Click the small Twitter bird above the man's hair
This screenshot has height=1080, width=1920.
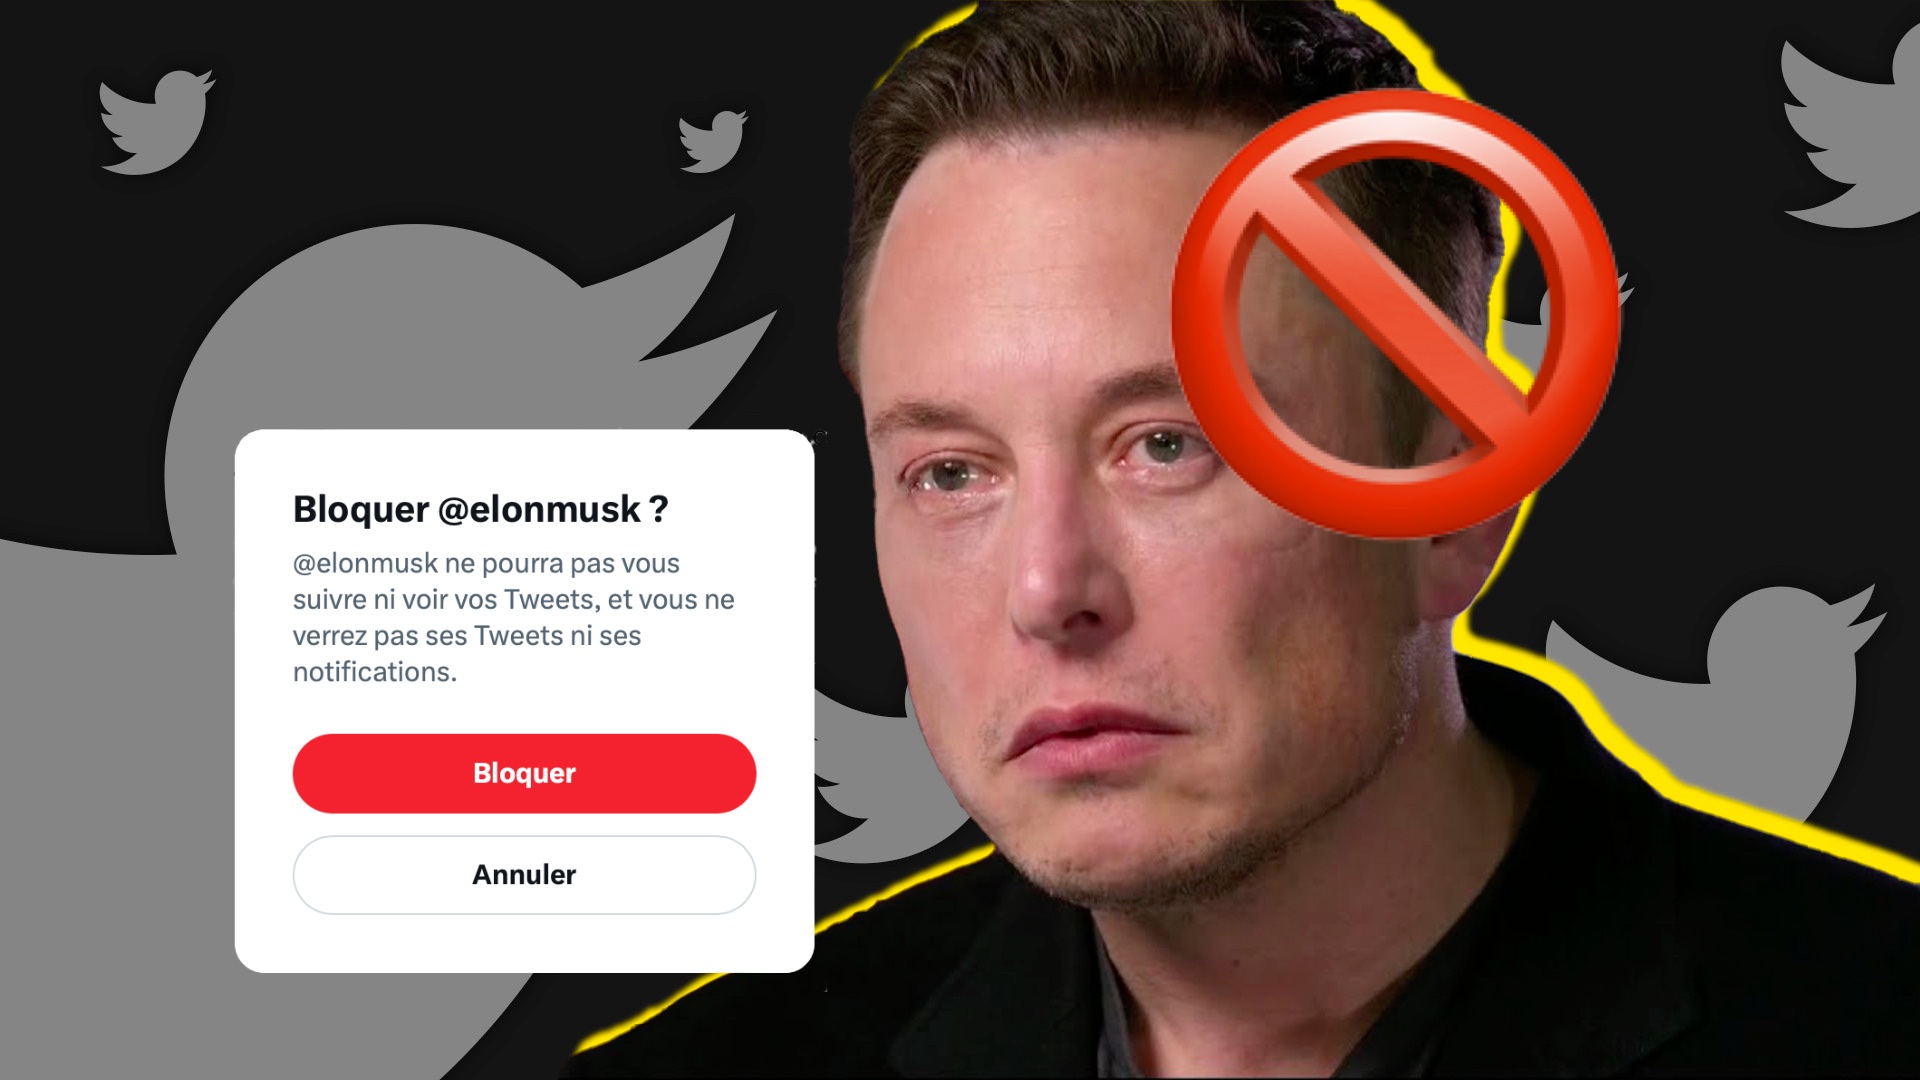coord(712,140)
